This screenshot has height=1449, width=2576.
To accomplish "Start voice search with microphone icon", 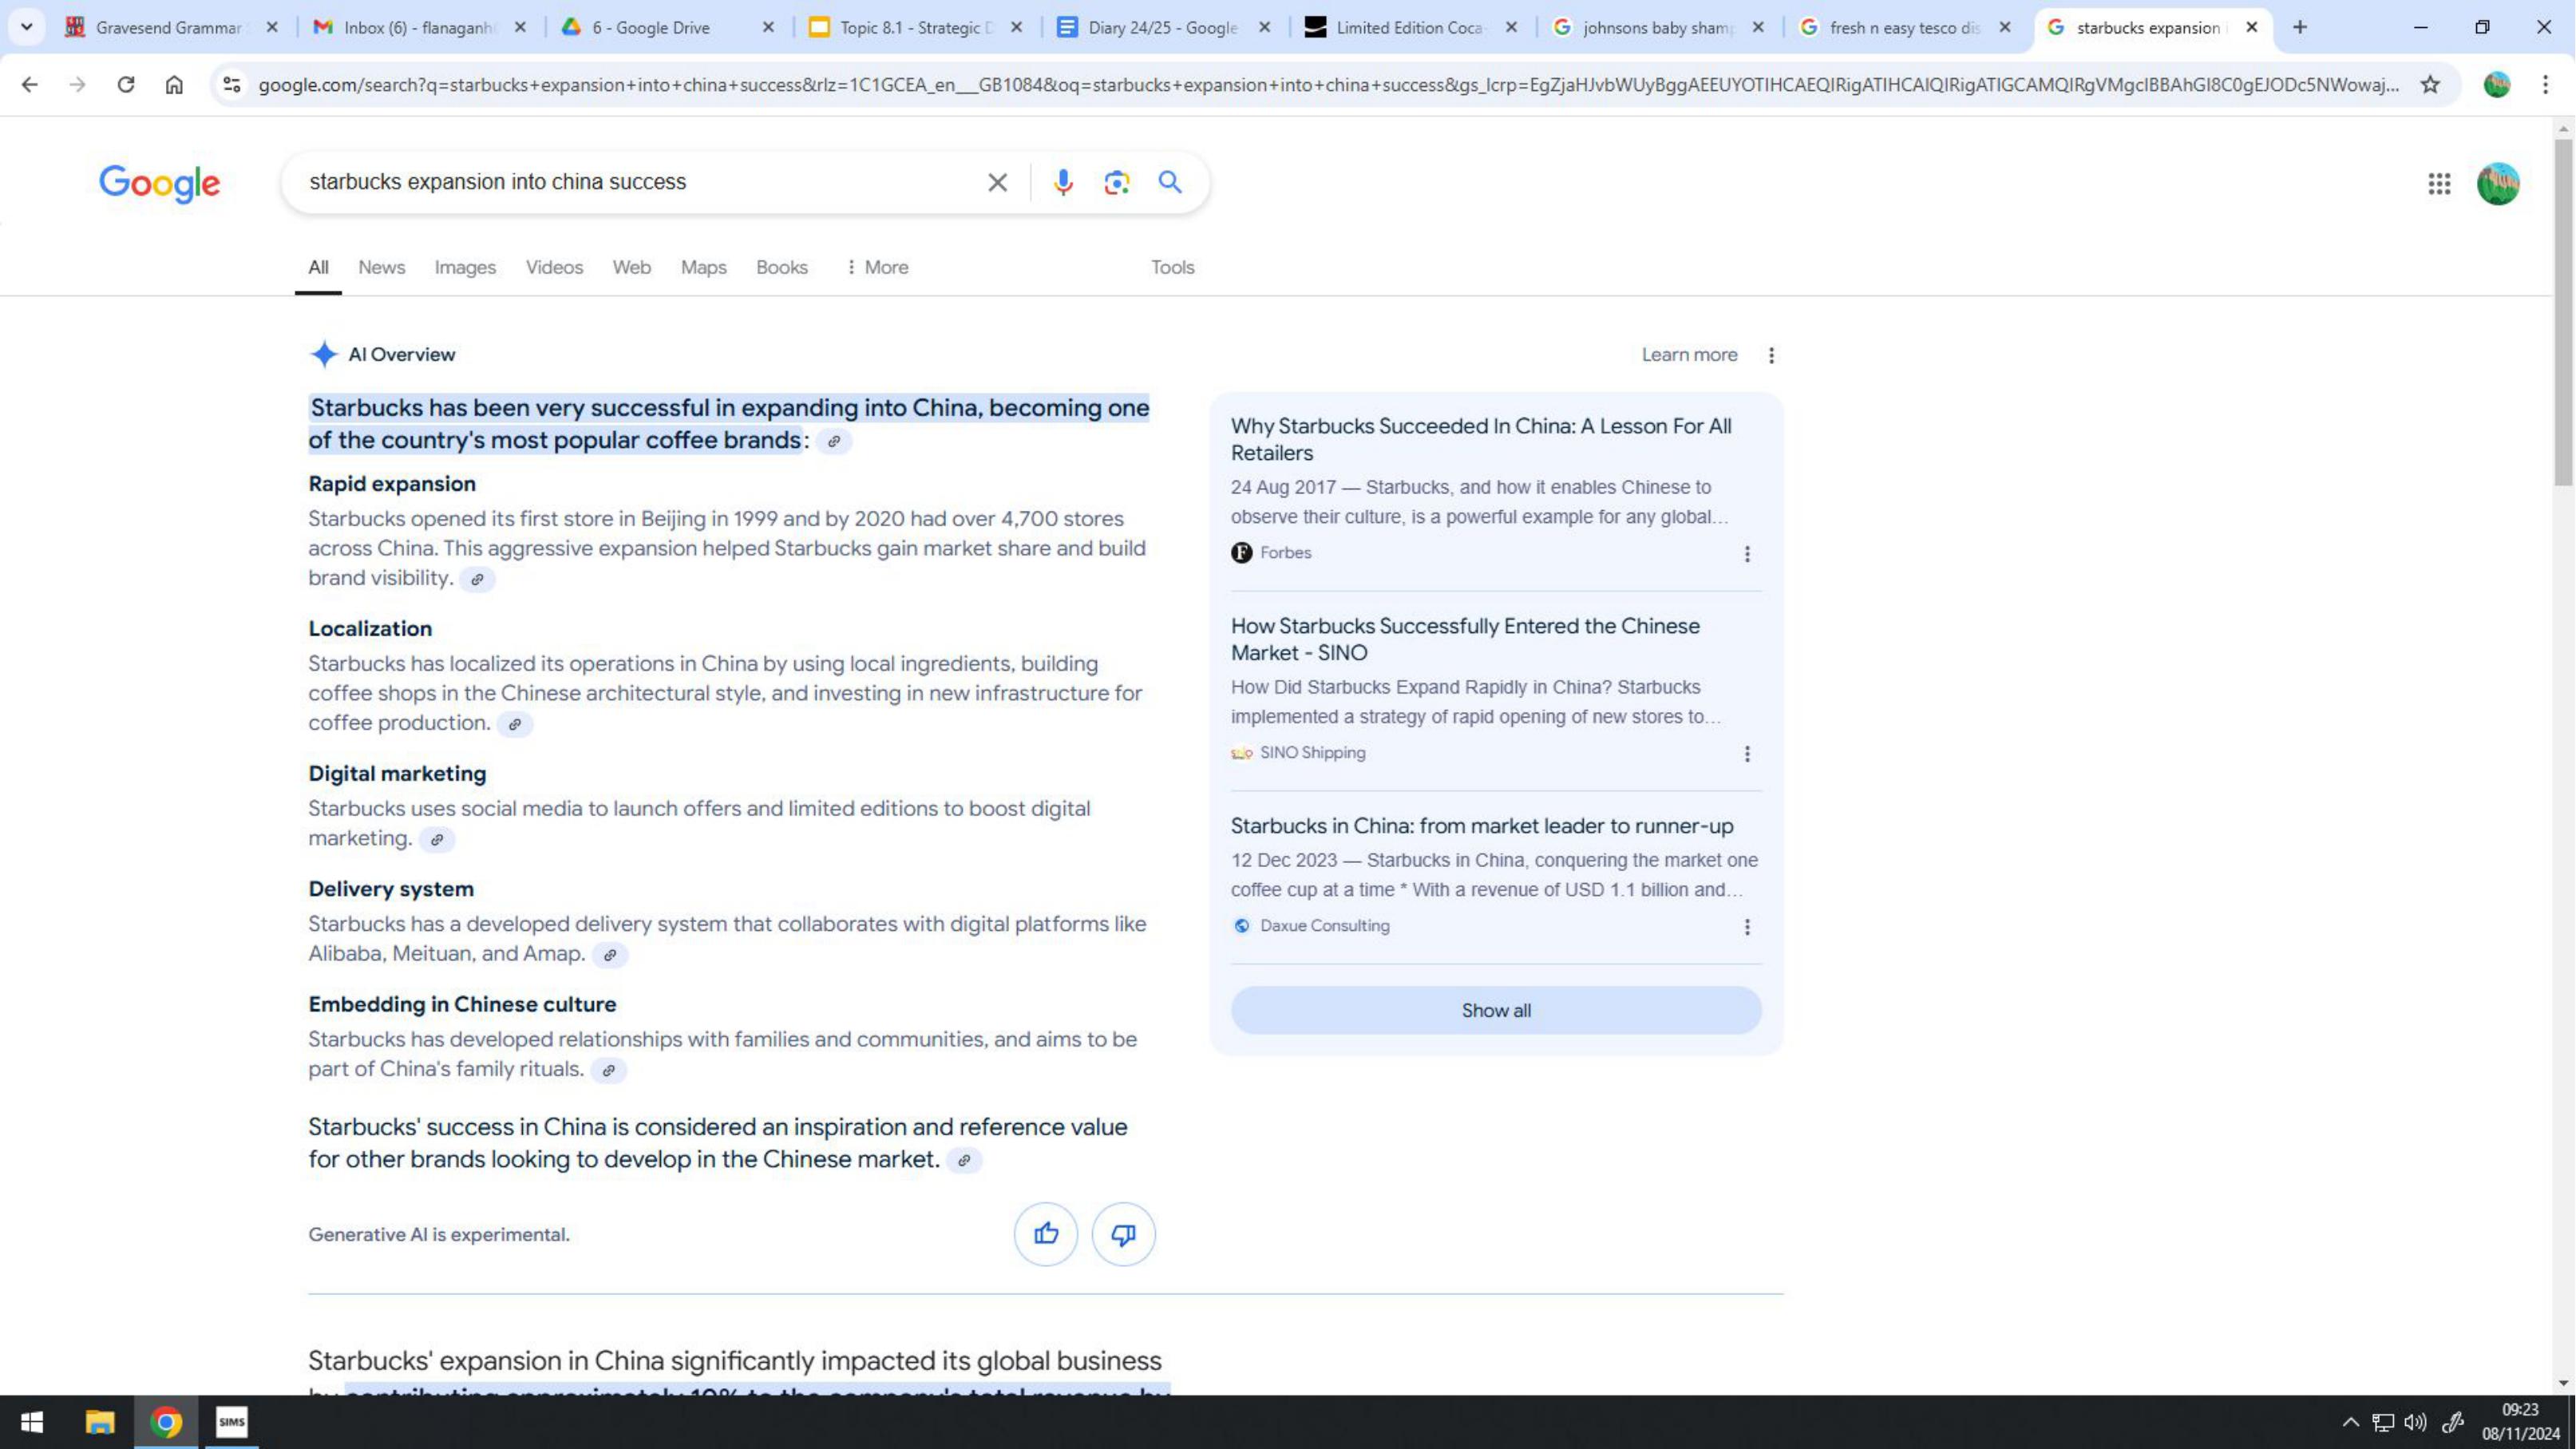I will 1063,182.
